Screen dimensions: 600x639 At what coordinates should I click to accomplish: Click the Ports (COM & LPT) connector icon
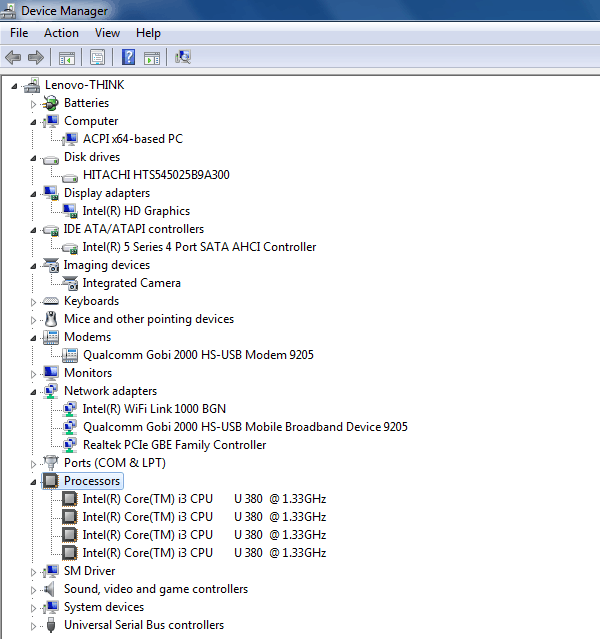click(x=51, y=463)
